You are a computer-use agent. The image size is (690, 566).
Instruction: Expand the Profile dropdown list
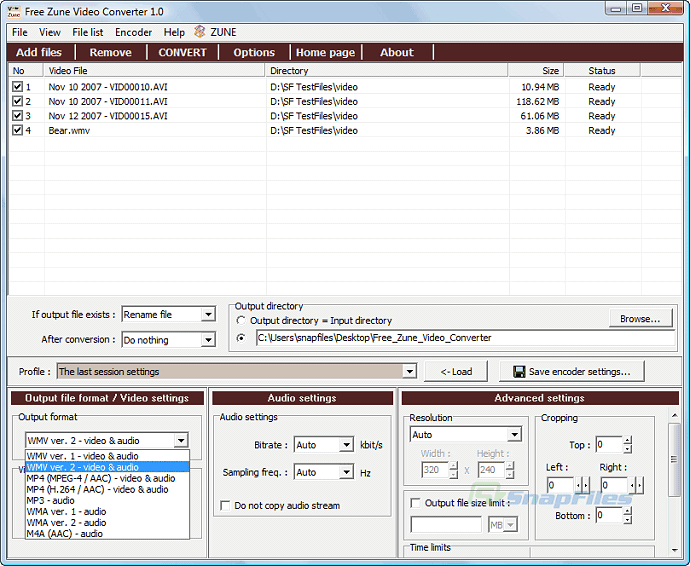[409, 371]
